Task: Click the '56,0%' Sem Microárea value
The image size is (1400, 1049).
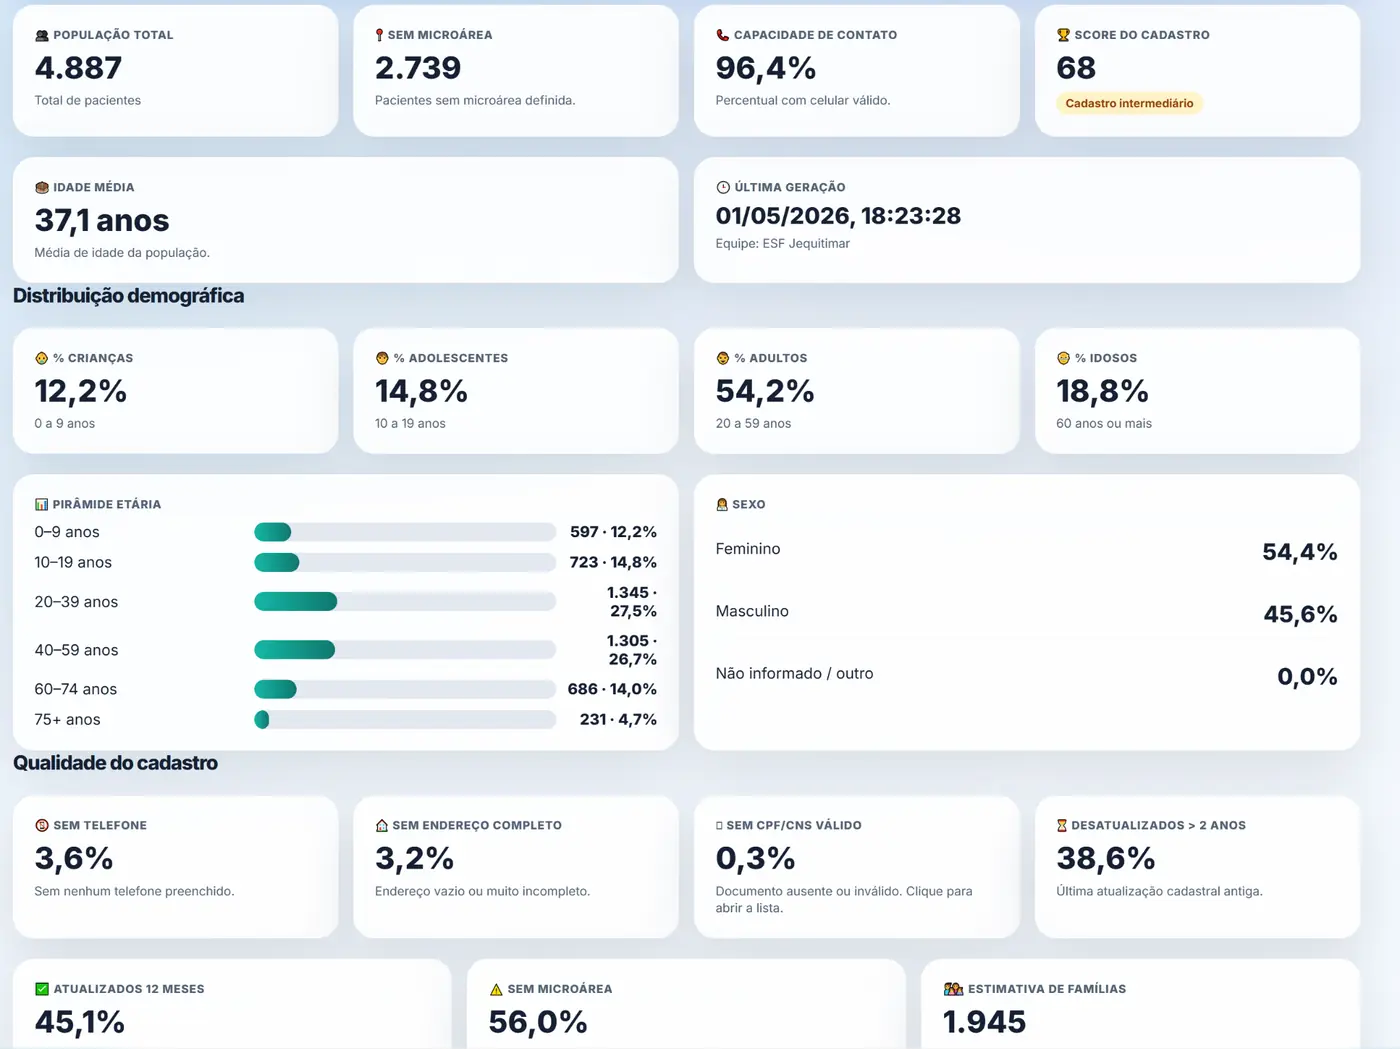Action: (538, 1022)
